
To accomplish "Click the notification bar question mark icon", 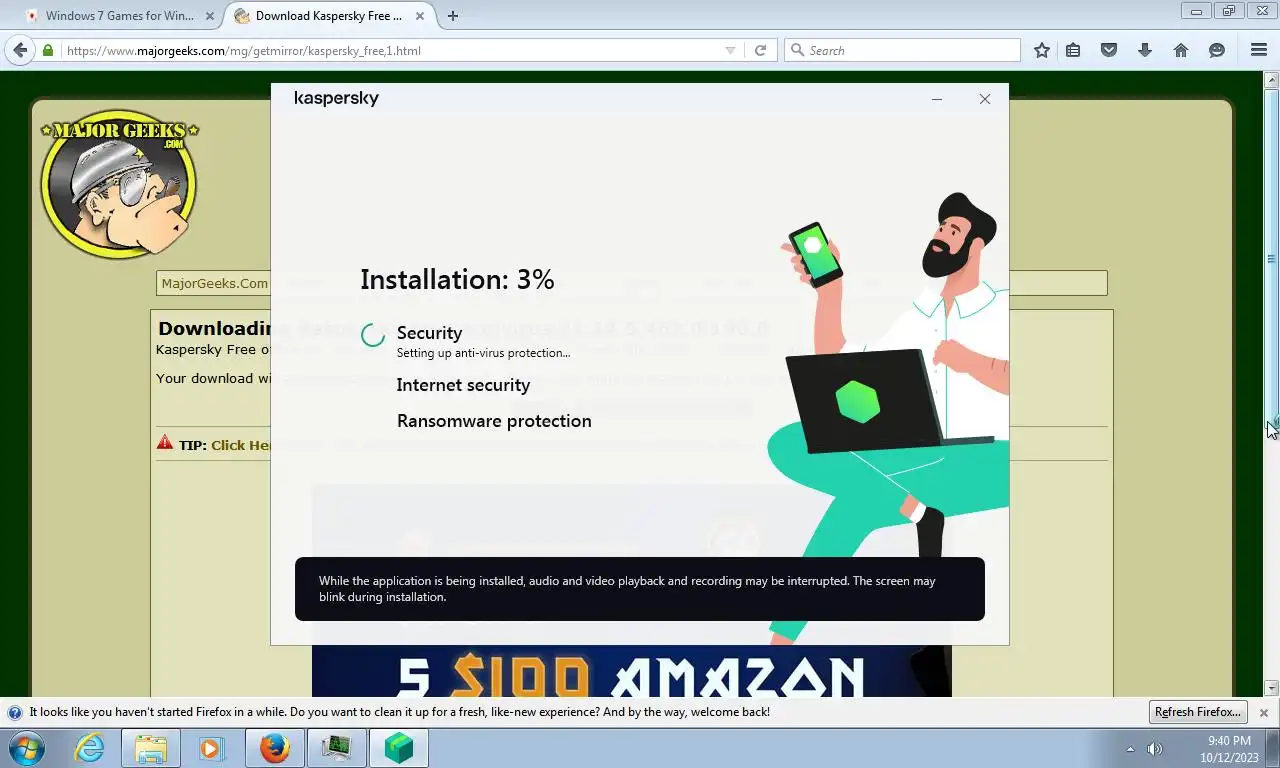I will (15, 713).
